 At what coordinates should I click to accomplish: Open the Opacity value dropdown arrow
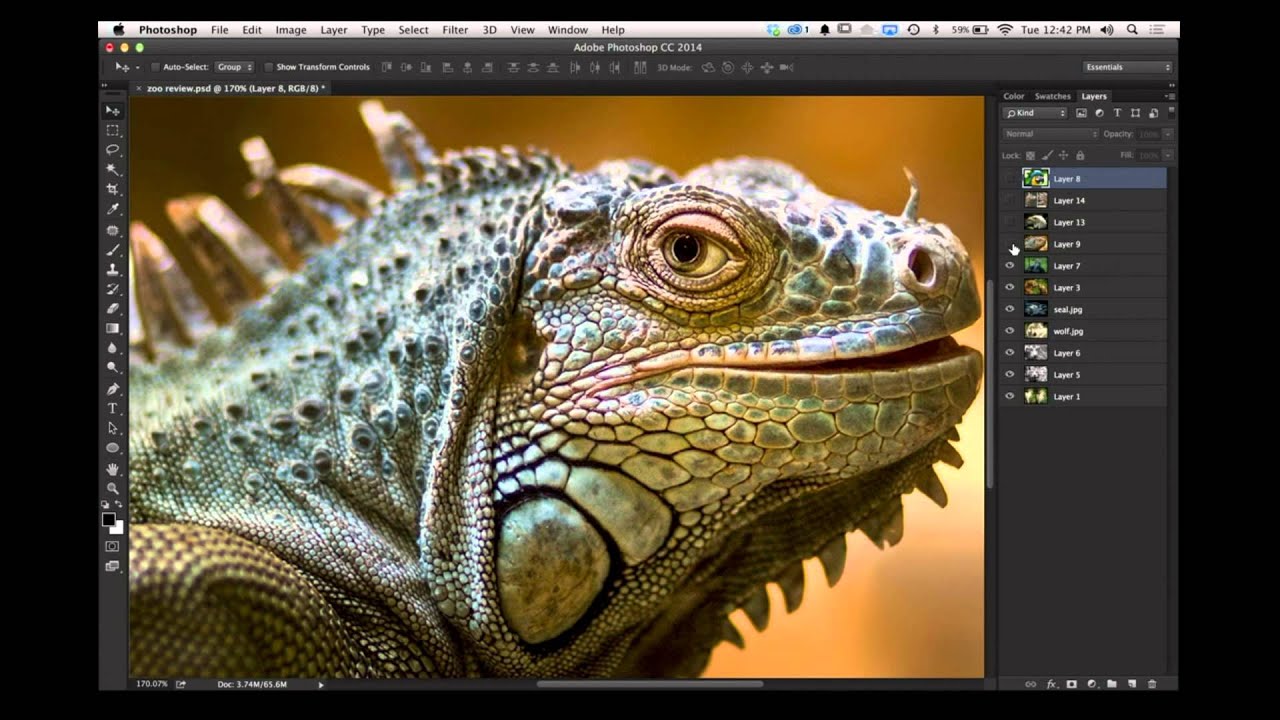coord(1167,134)
